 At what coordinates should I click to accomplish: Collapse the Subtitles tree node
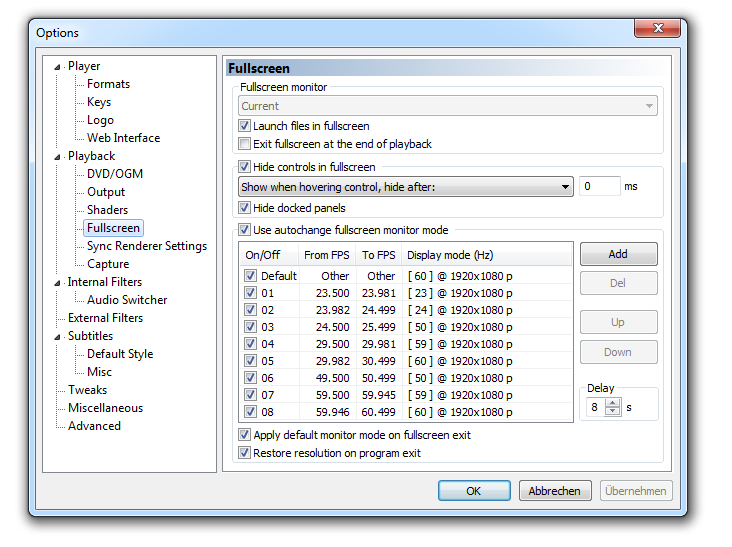tap(57, 337)
